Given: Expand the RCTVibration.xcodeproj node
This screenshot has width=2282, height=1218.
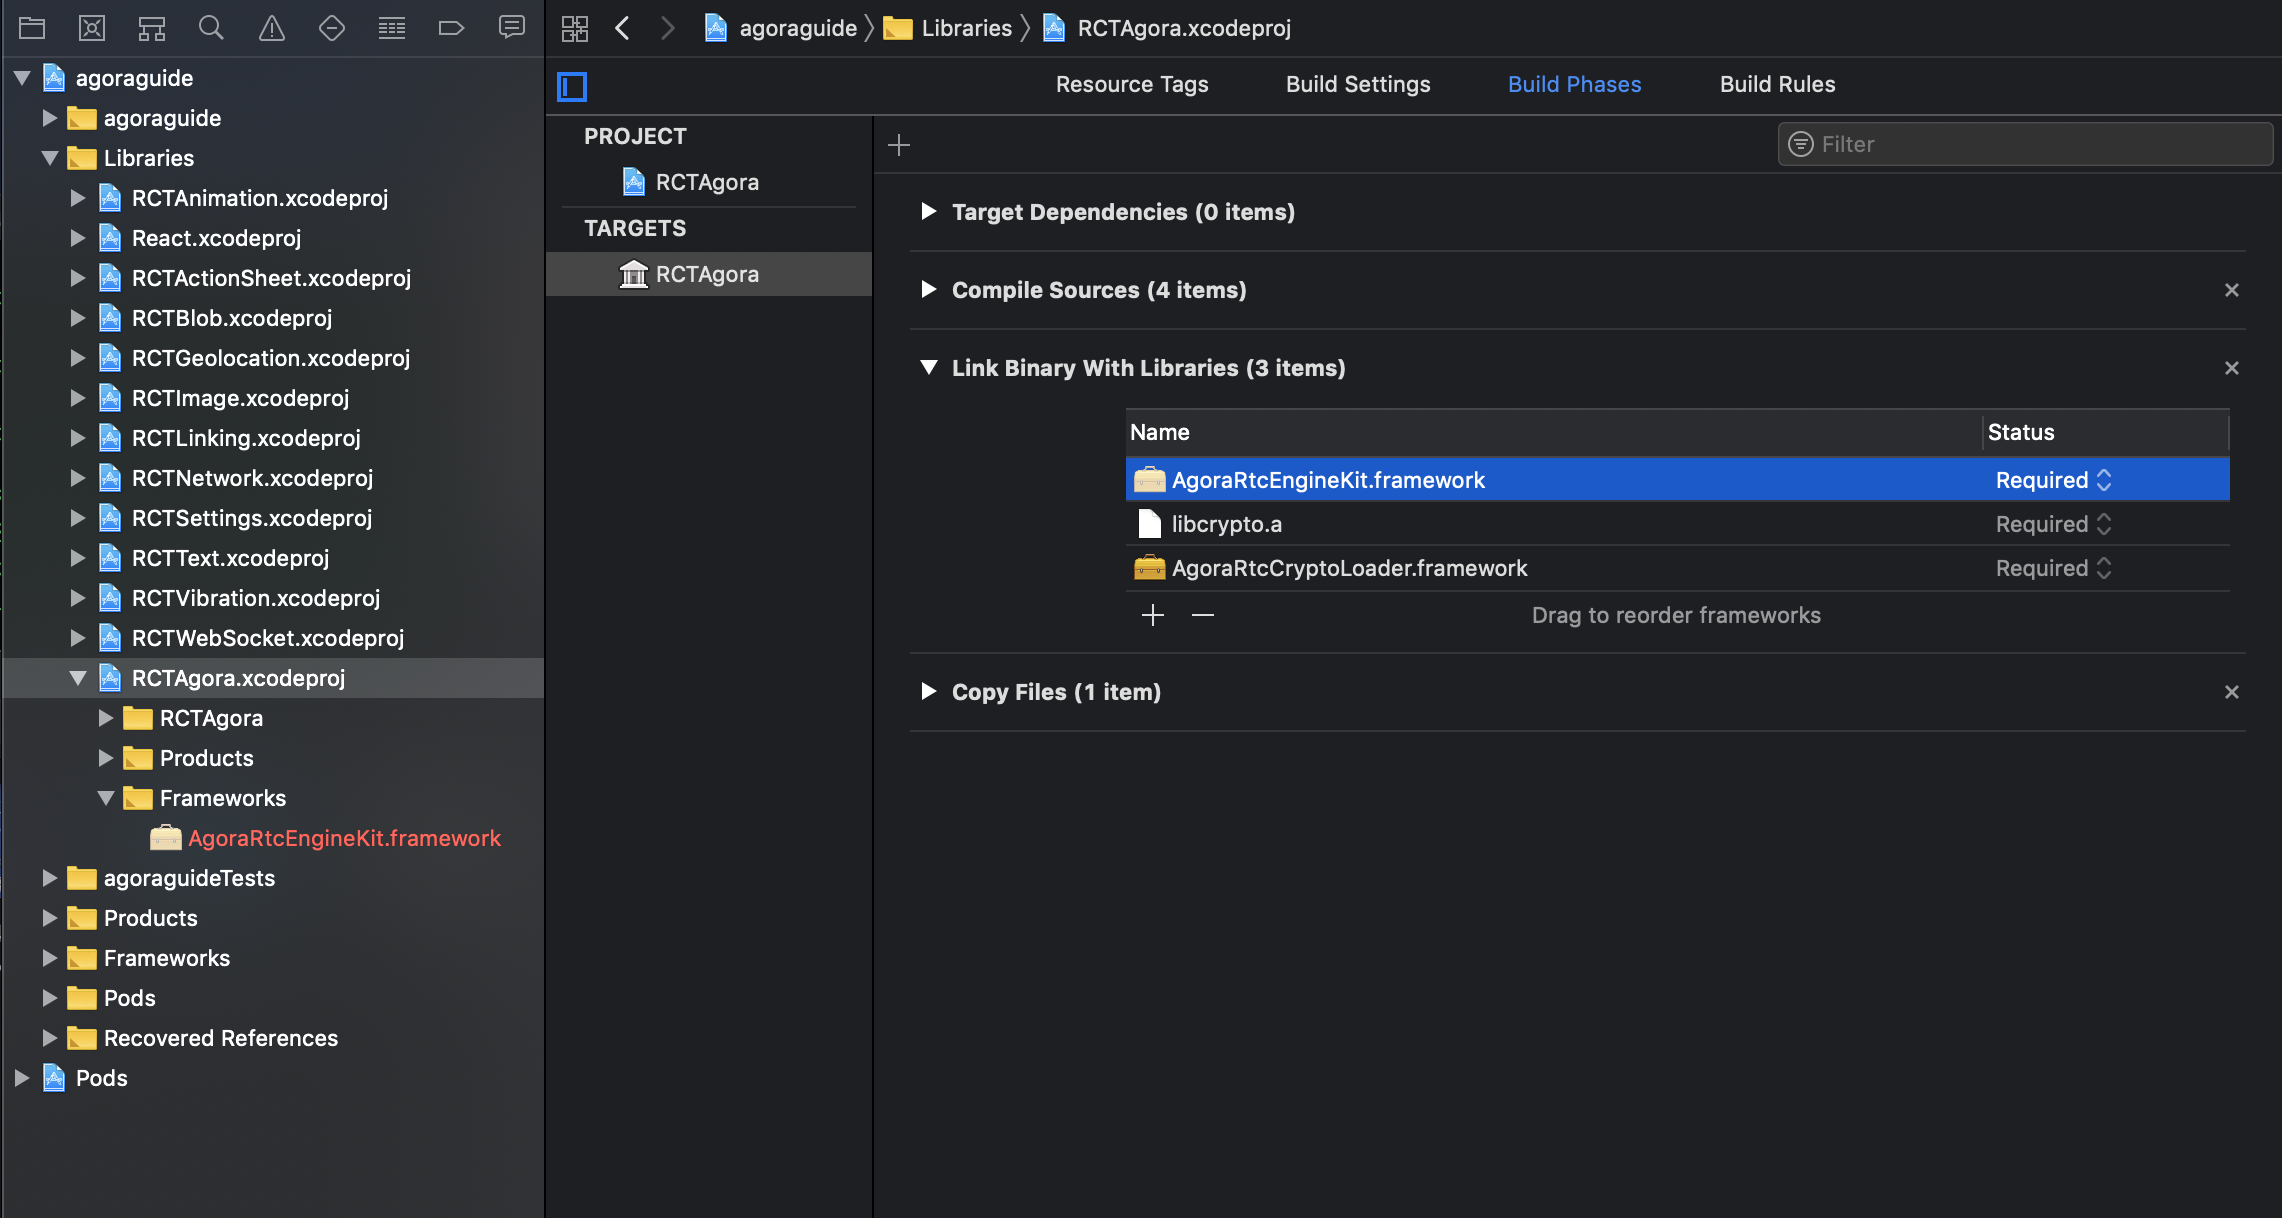Looking at the screenshot, I should [78, 598].
